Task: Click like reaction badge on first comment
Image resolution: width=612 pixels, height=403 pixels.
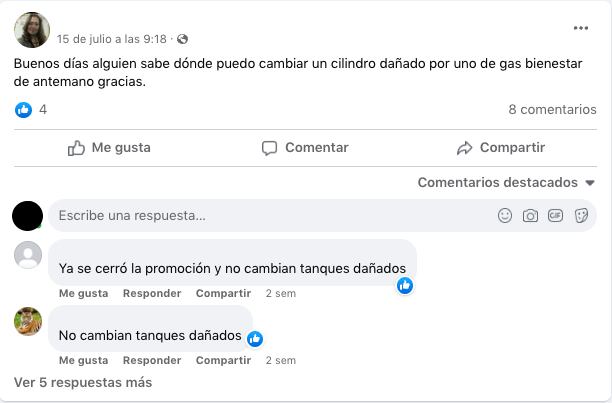Action: 405,285
